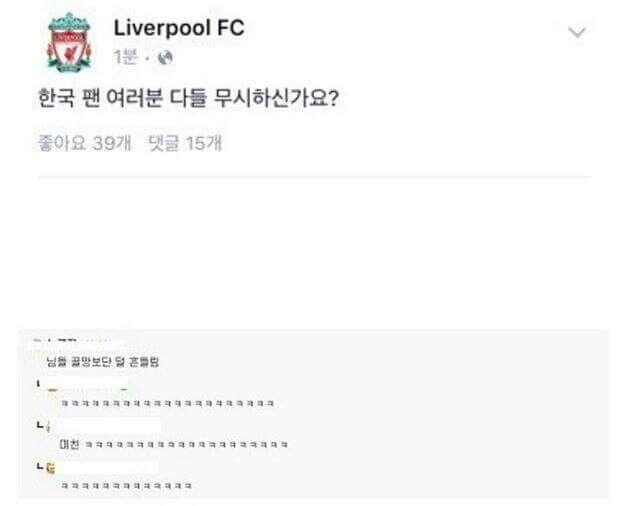Click the reply beginning with '미친'
Image resolution: width=640 pixels, height=506 pixels.
pos(175,443)
